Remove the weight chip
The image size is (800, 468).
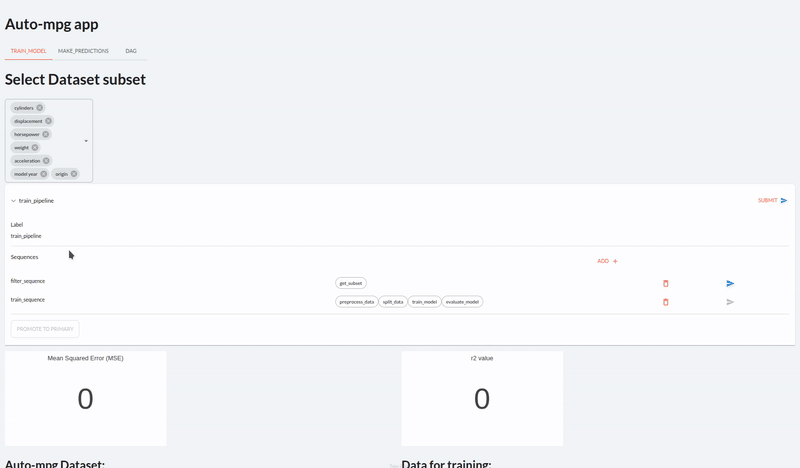point(35,147)
